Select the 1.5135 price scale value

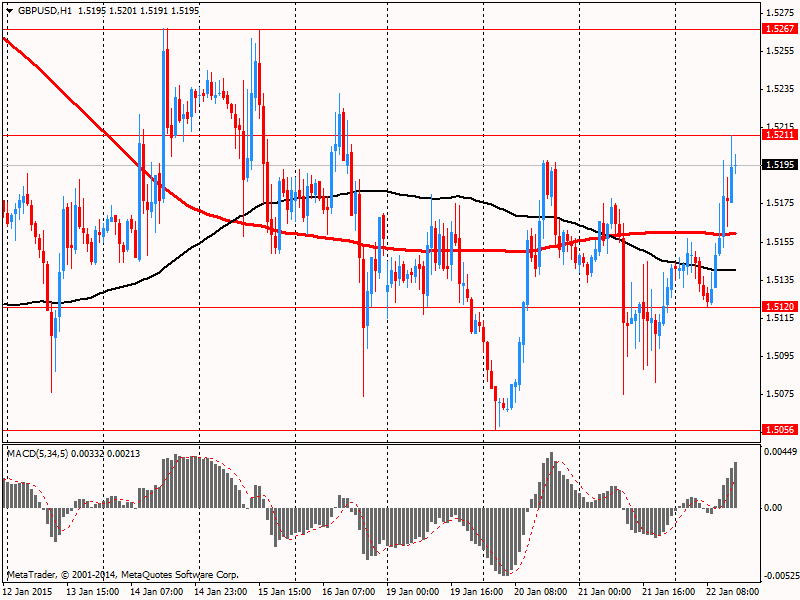coord(781,280)
